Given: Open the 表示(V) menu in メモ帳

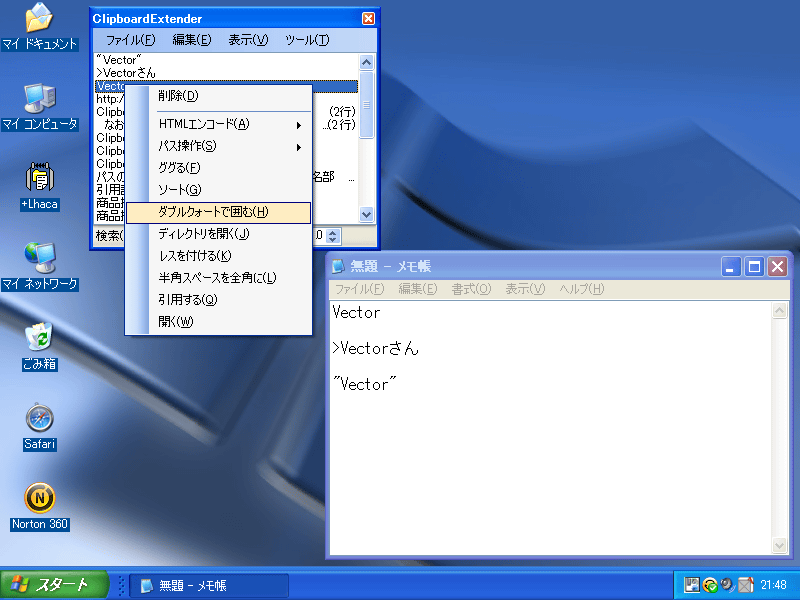Looking at the screenshot, I should (x=525, y=289).
